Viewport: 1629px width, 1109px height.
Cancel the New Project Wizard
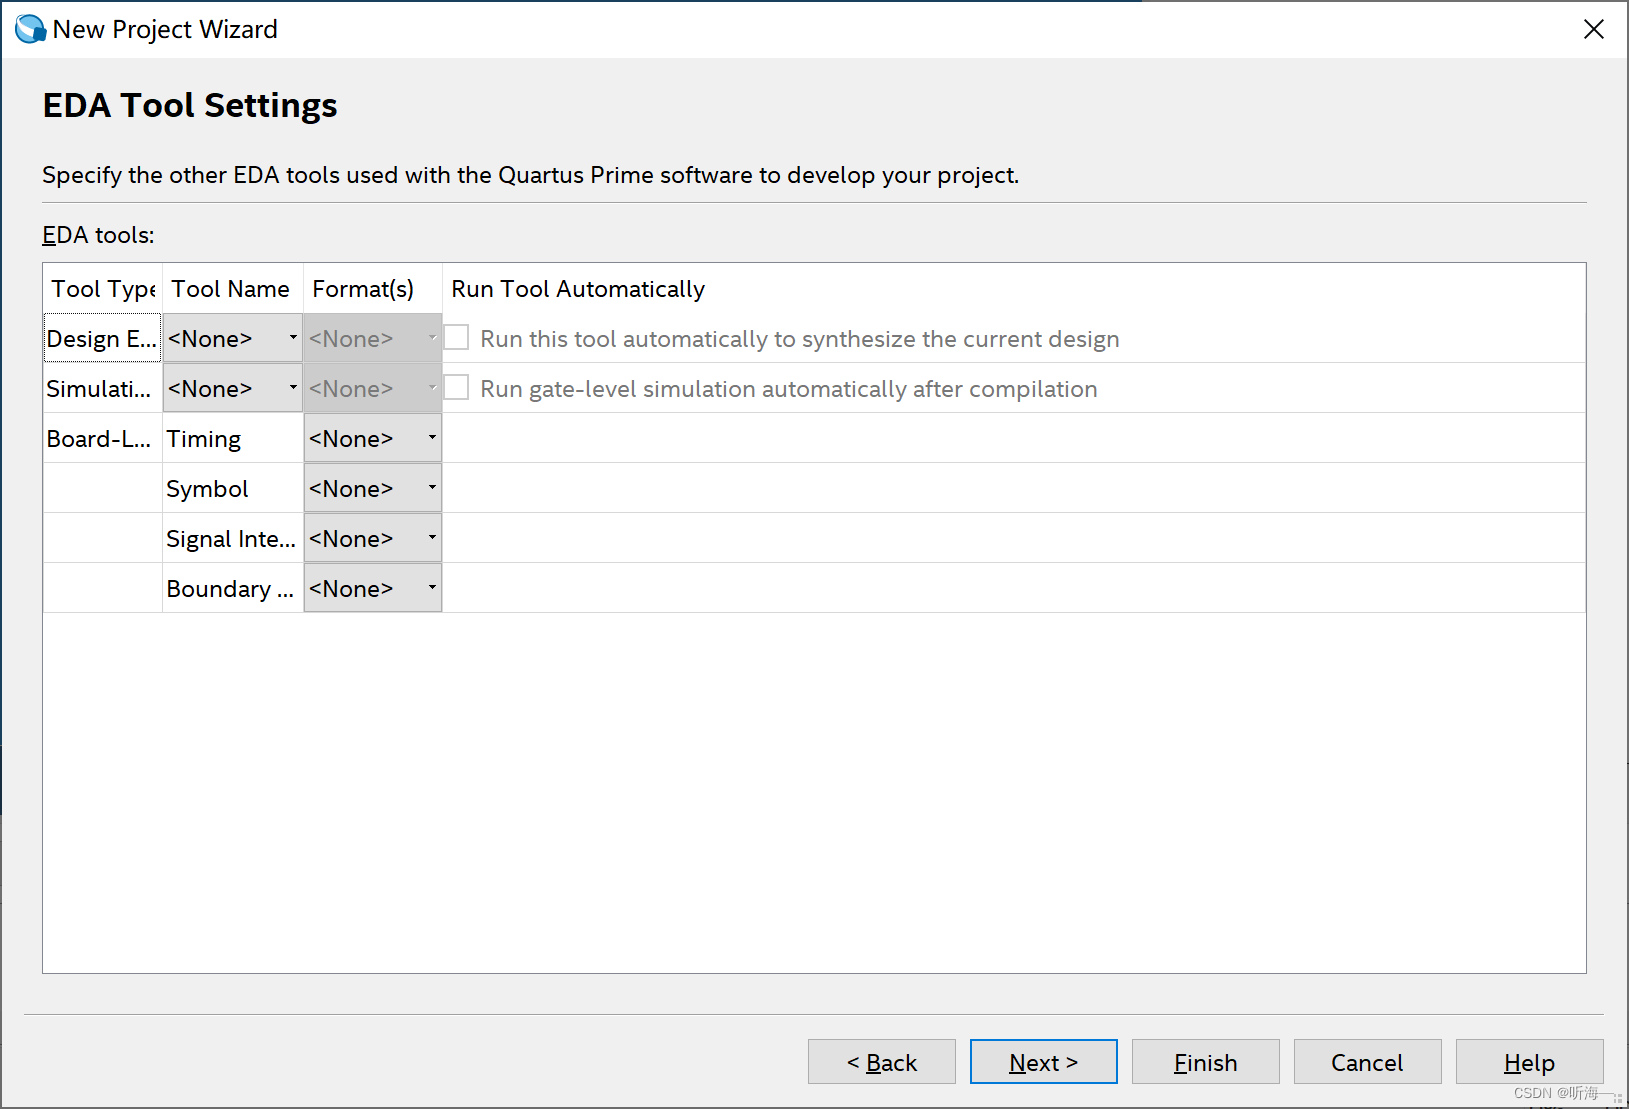pos(1367,1062)
